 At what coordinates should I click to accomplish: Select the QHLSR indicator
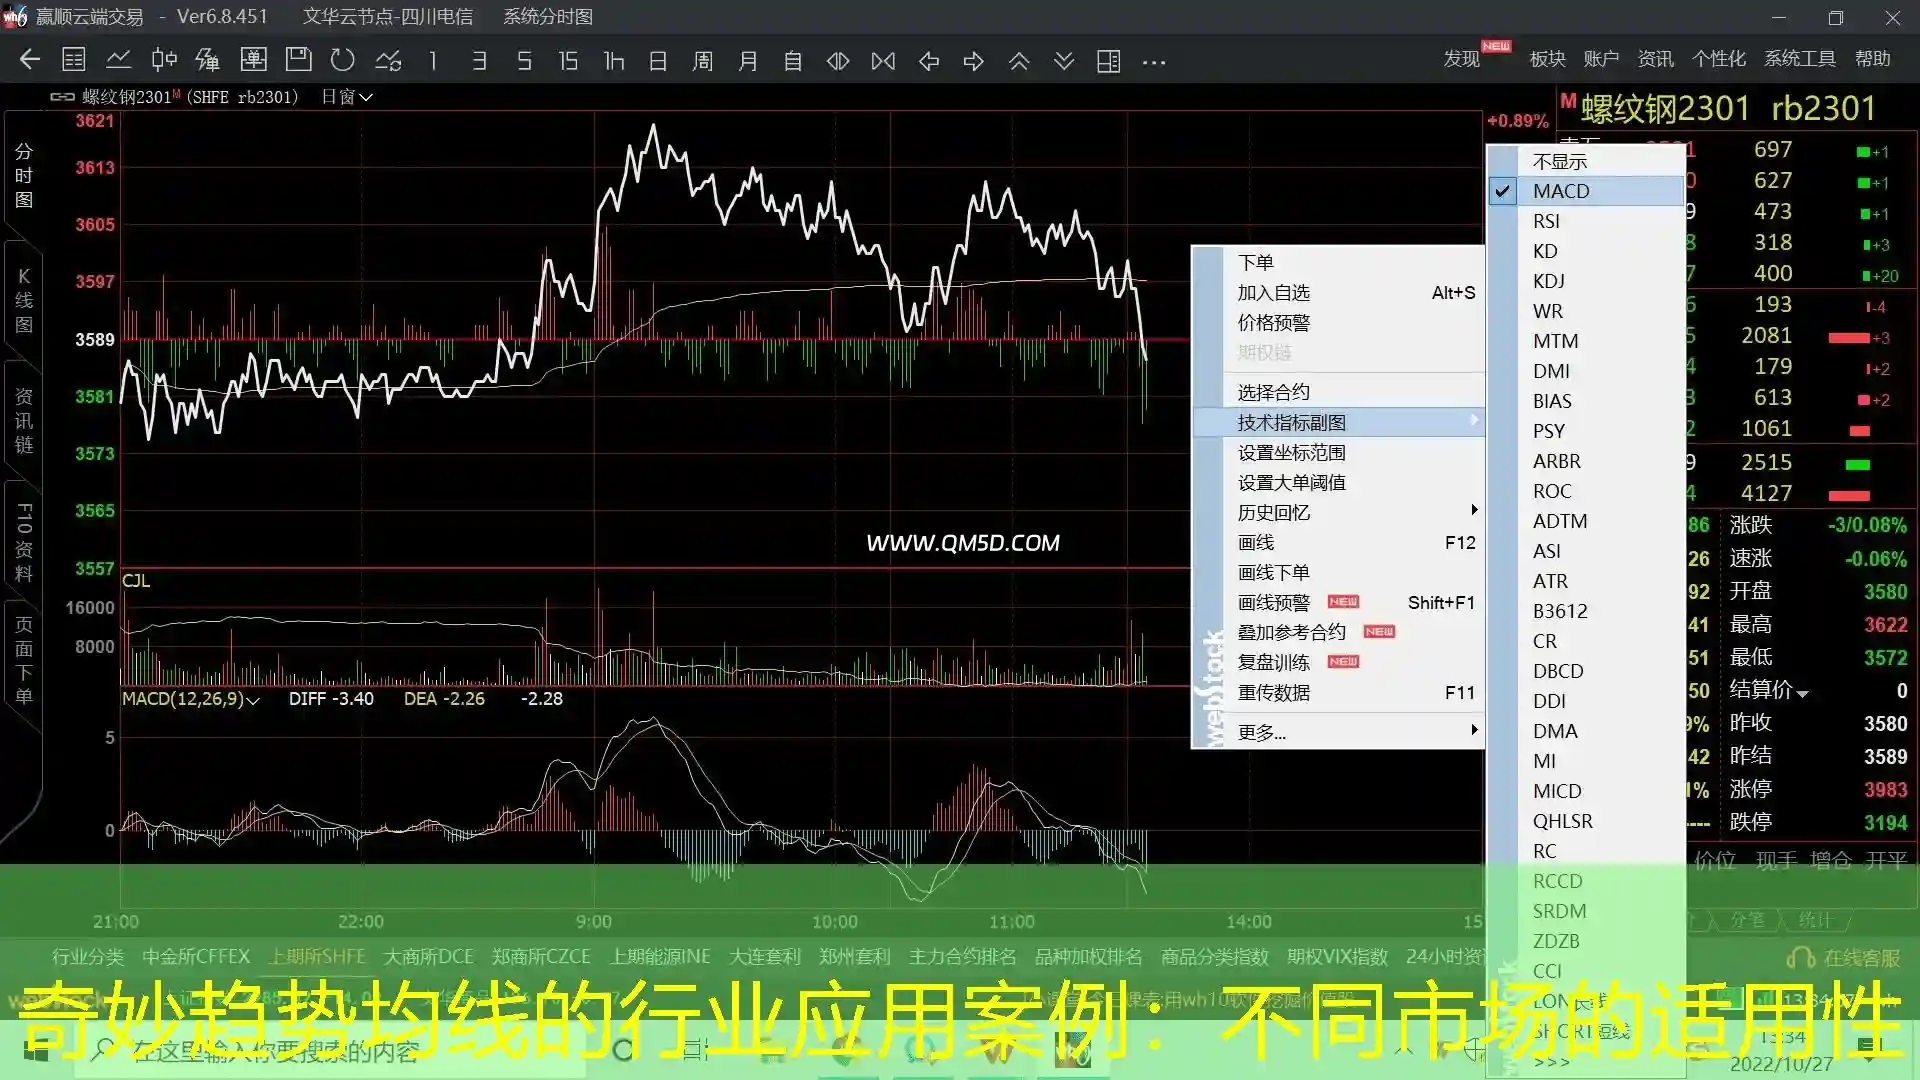pyautogui.click(x=1587, y=821)
